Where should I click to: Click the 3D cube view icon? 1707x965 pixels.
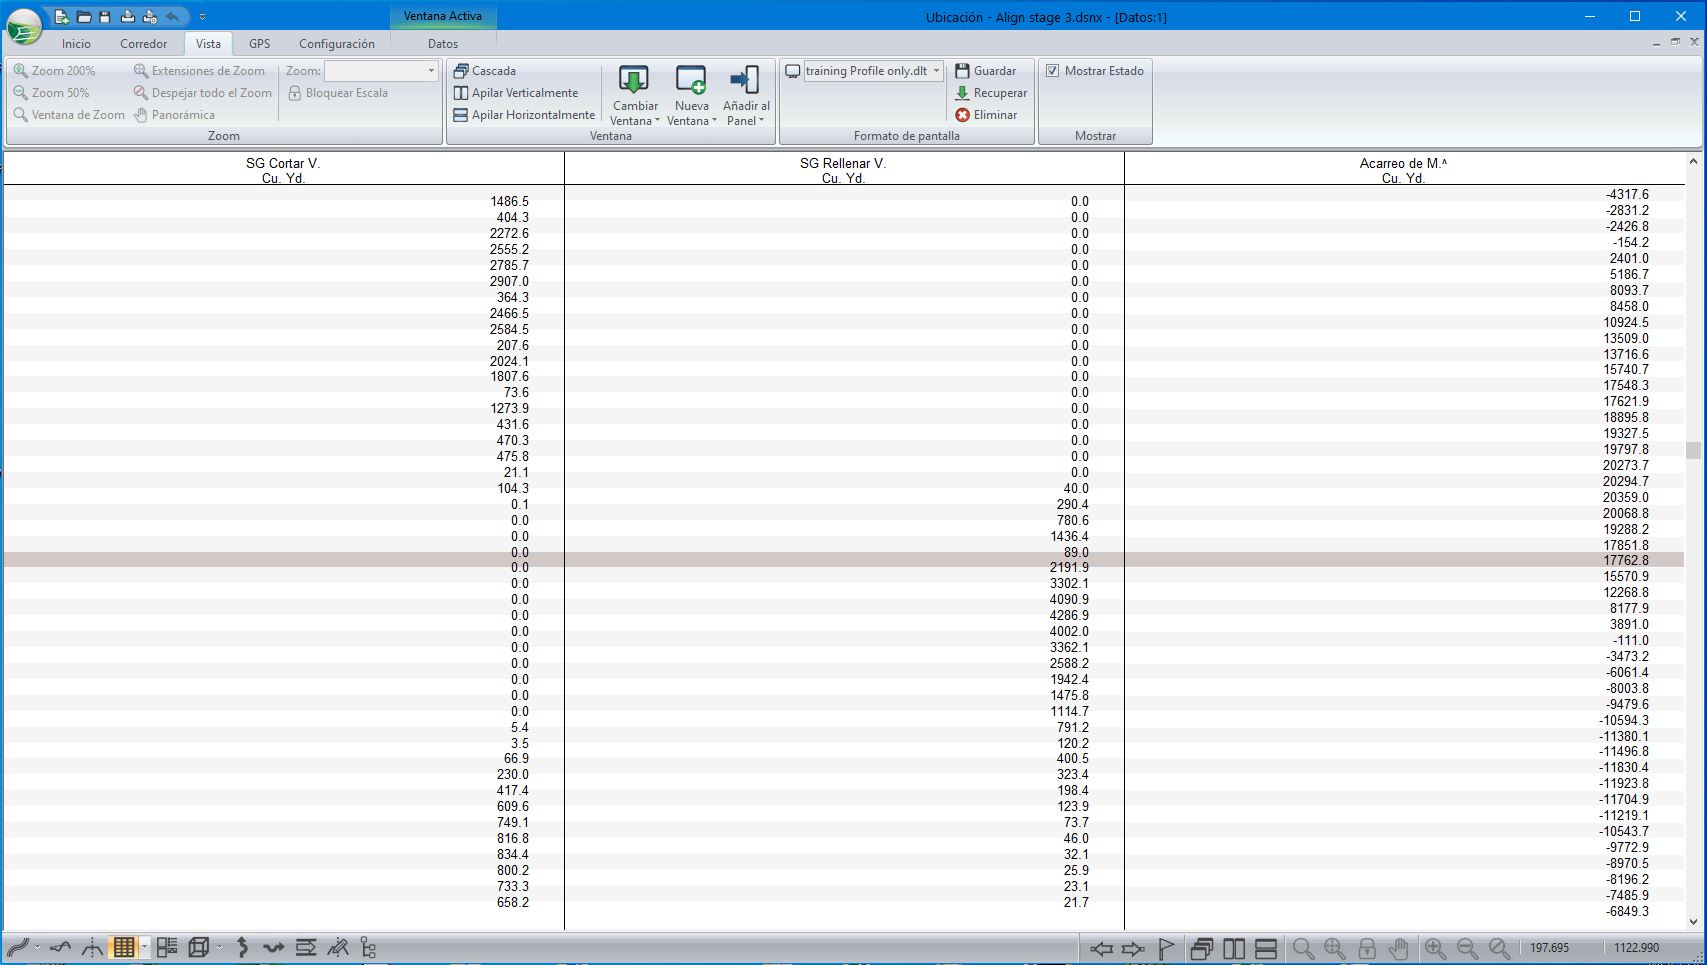coord(198,947)
